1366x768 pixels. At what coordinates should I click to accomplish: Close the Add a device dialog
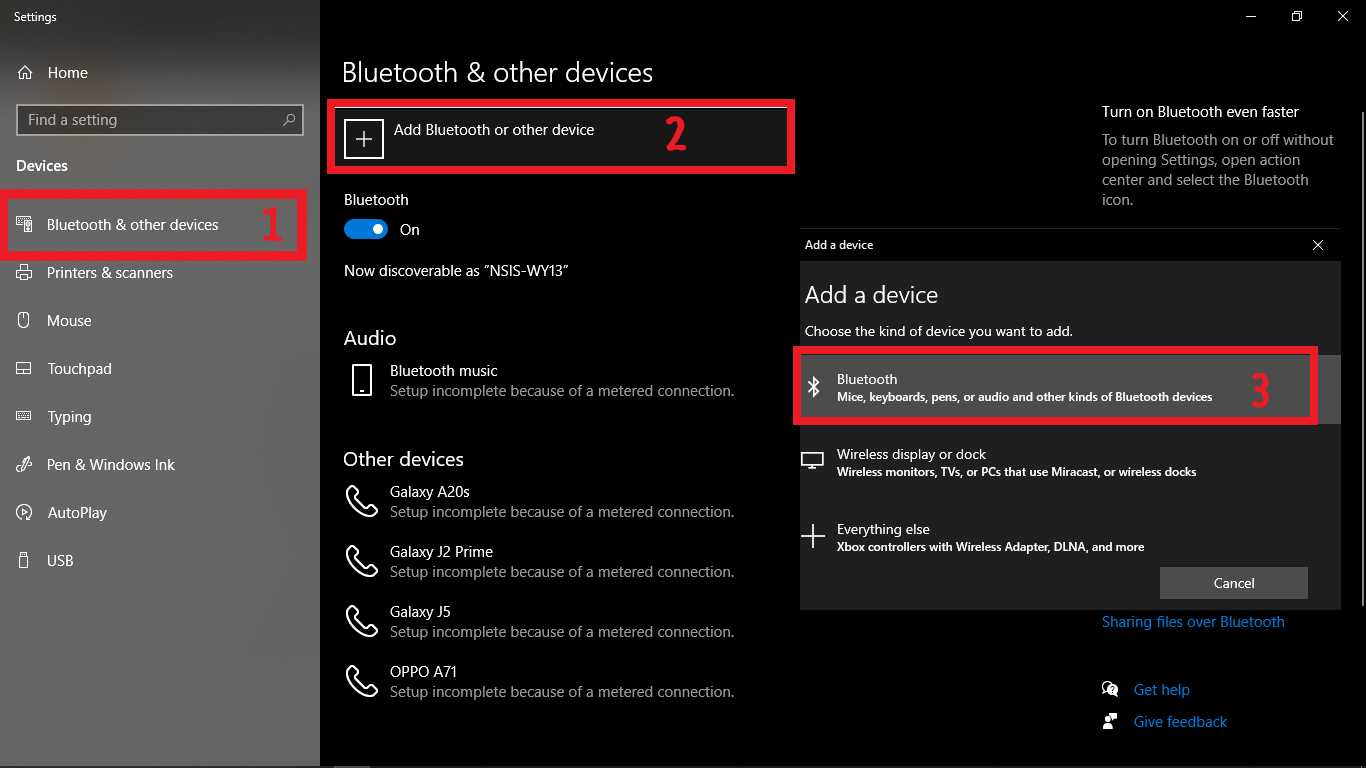tap(1318, 245)
